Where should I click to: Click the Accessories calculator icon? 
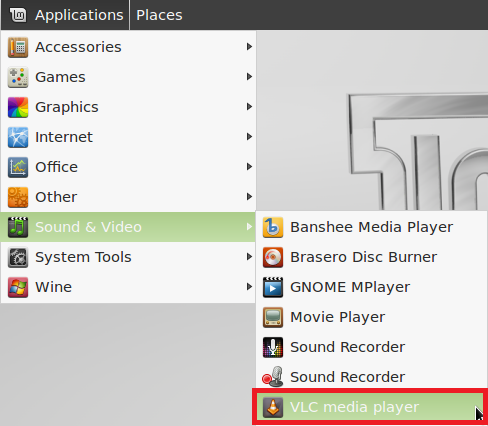18,47
